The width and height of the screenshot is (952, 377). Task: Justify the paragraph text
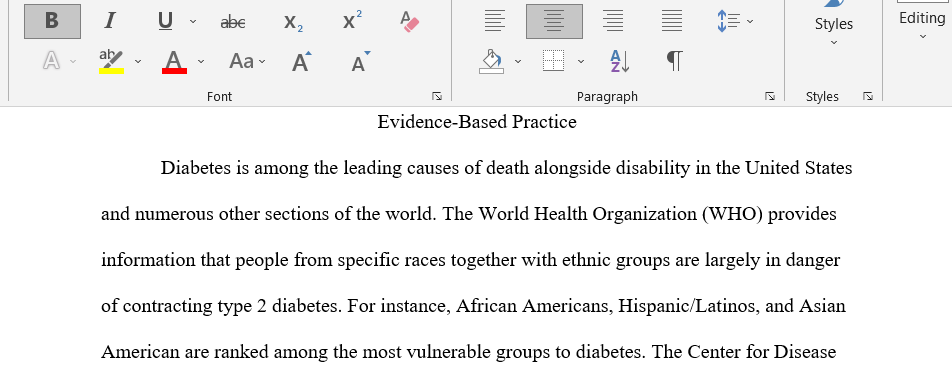[x=672, y=21]
